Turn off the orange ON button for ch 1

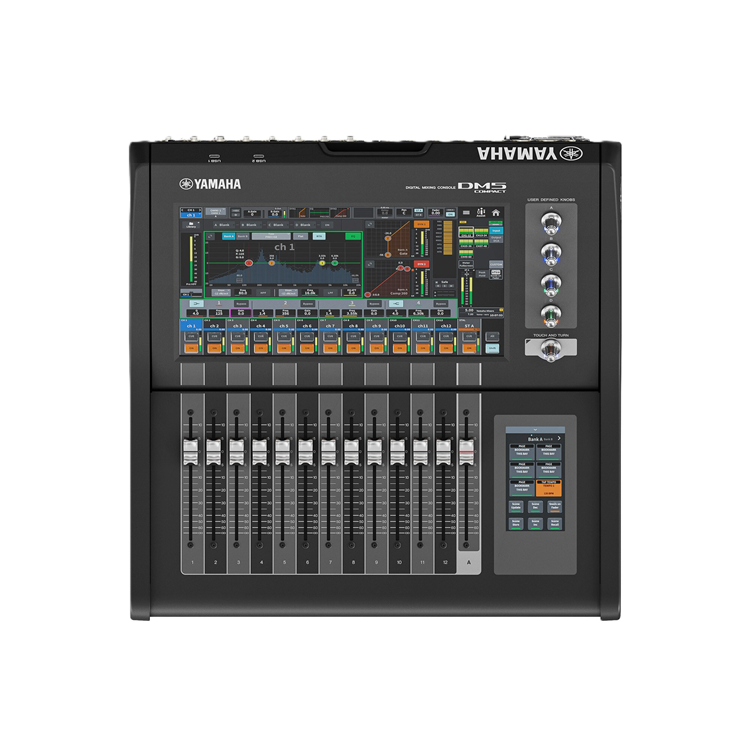pos(191,348)
